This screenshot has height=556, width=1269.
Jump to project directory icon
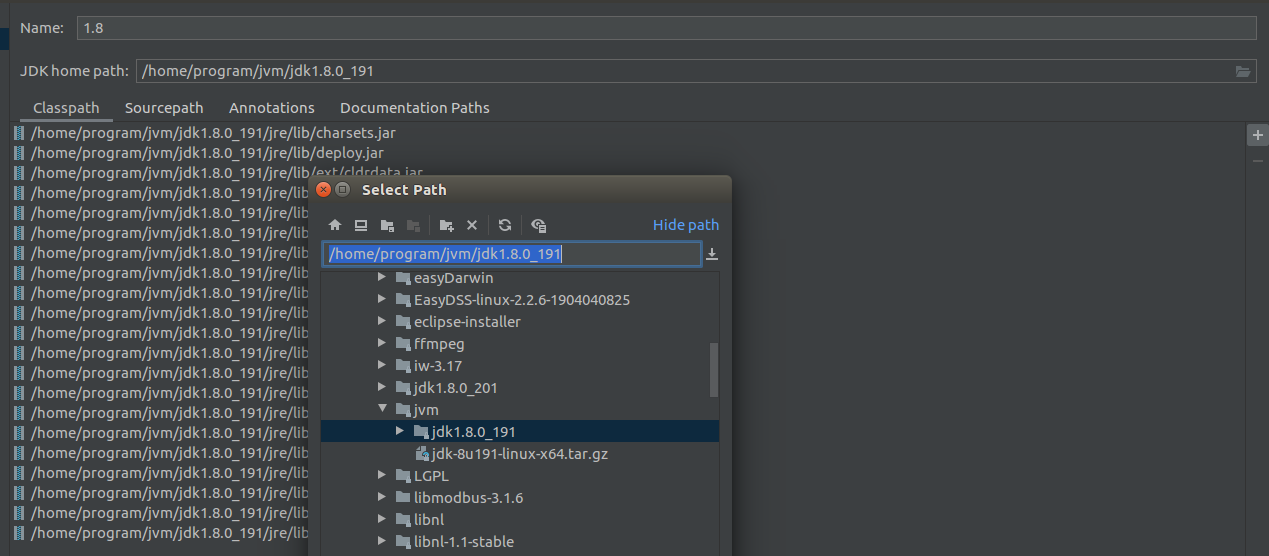coord(387,226)
